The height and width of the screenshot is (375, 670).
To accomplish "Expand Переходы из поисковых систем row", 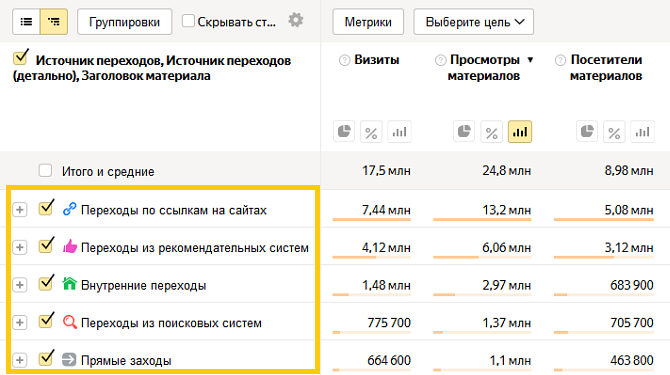I will 20,322.
